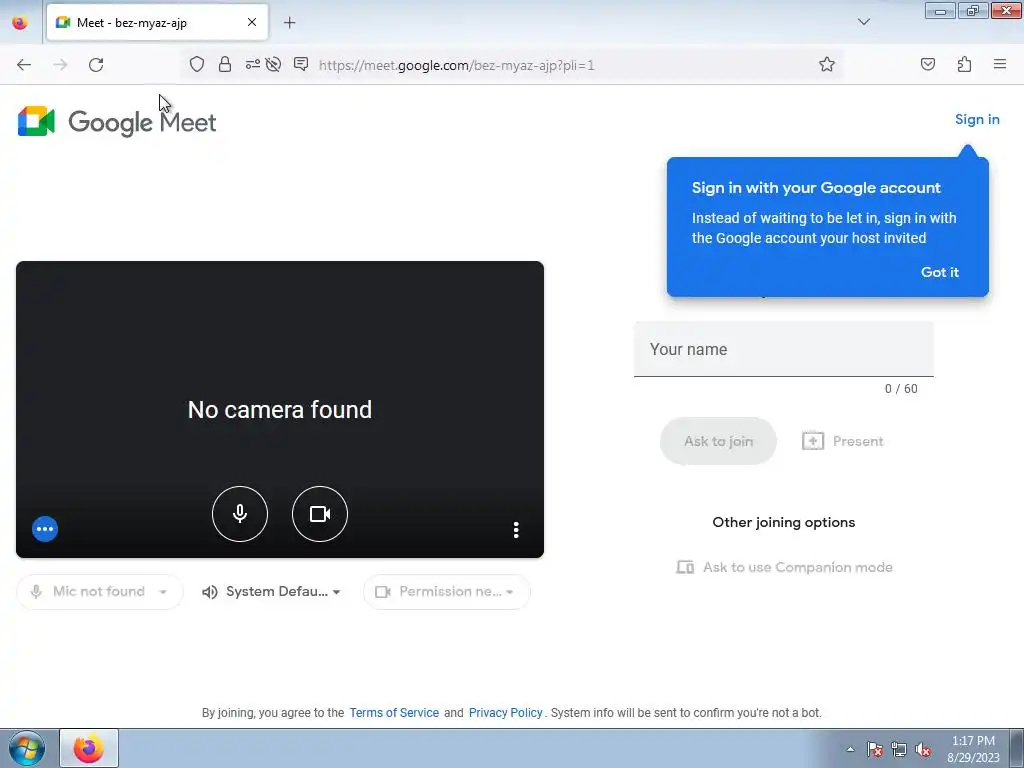Click the Sign in link

(977, 120)
